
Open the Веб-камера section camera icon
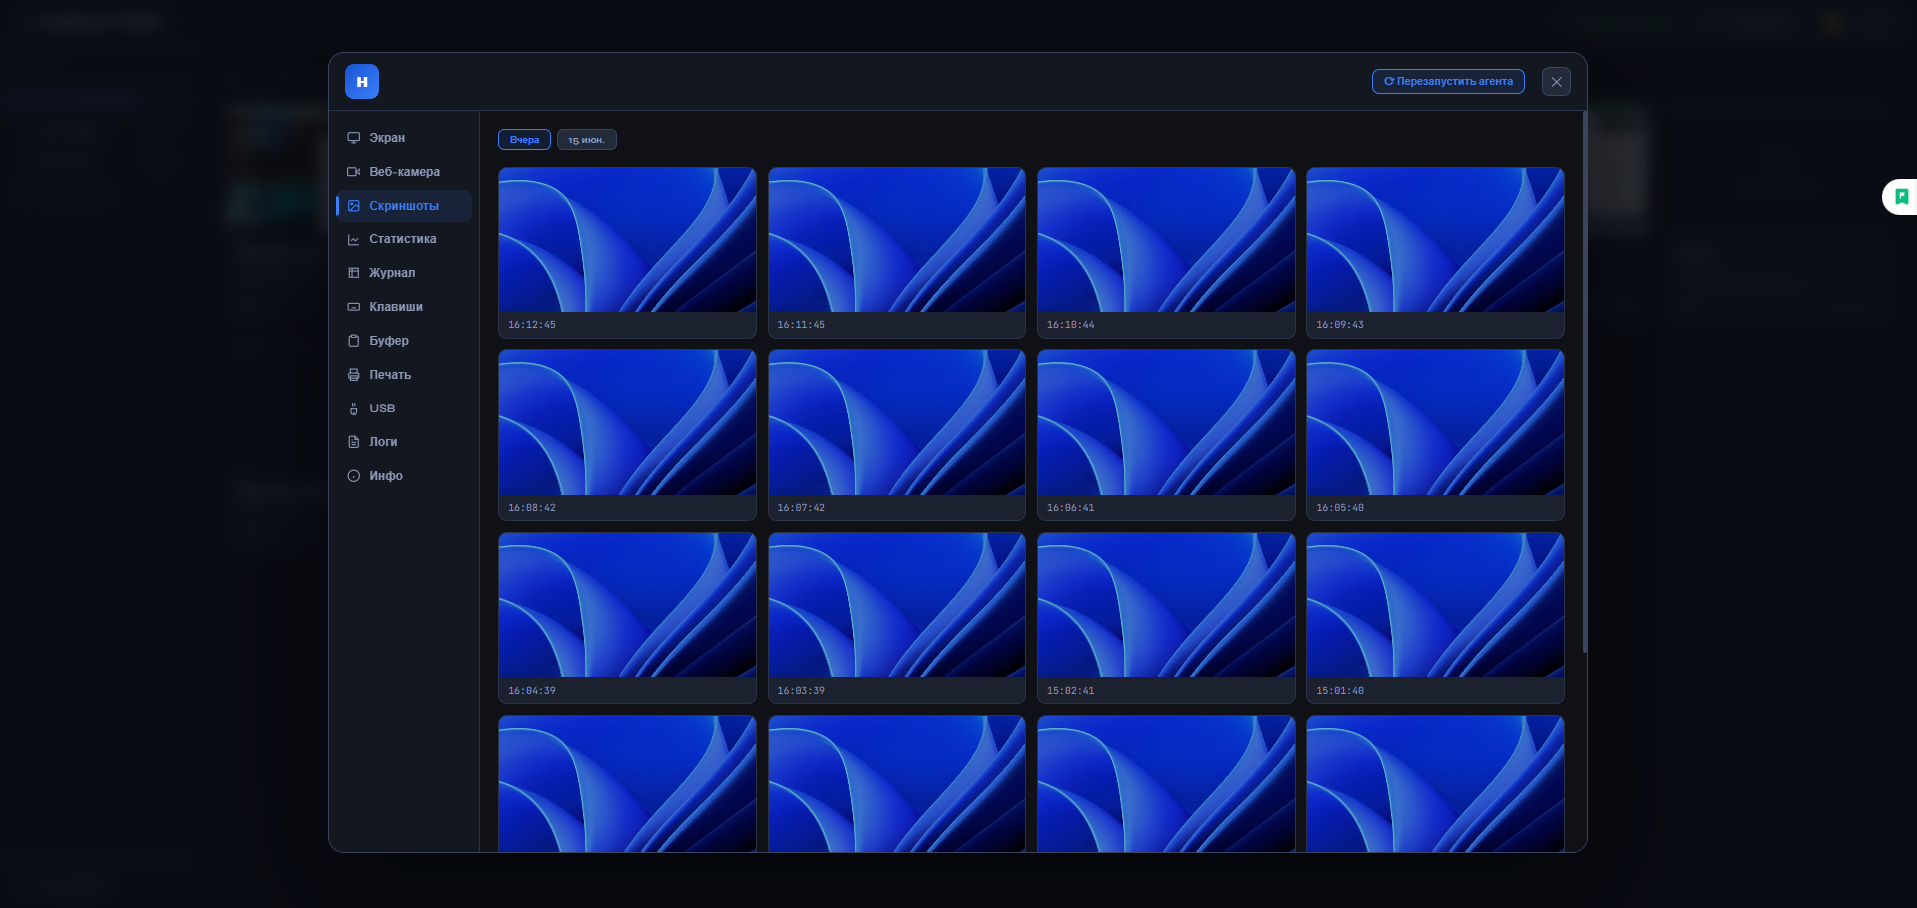click(x=353, y=172)
